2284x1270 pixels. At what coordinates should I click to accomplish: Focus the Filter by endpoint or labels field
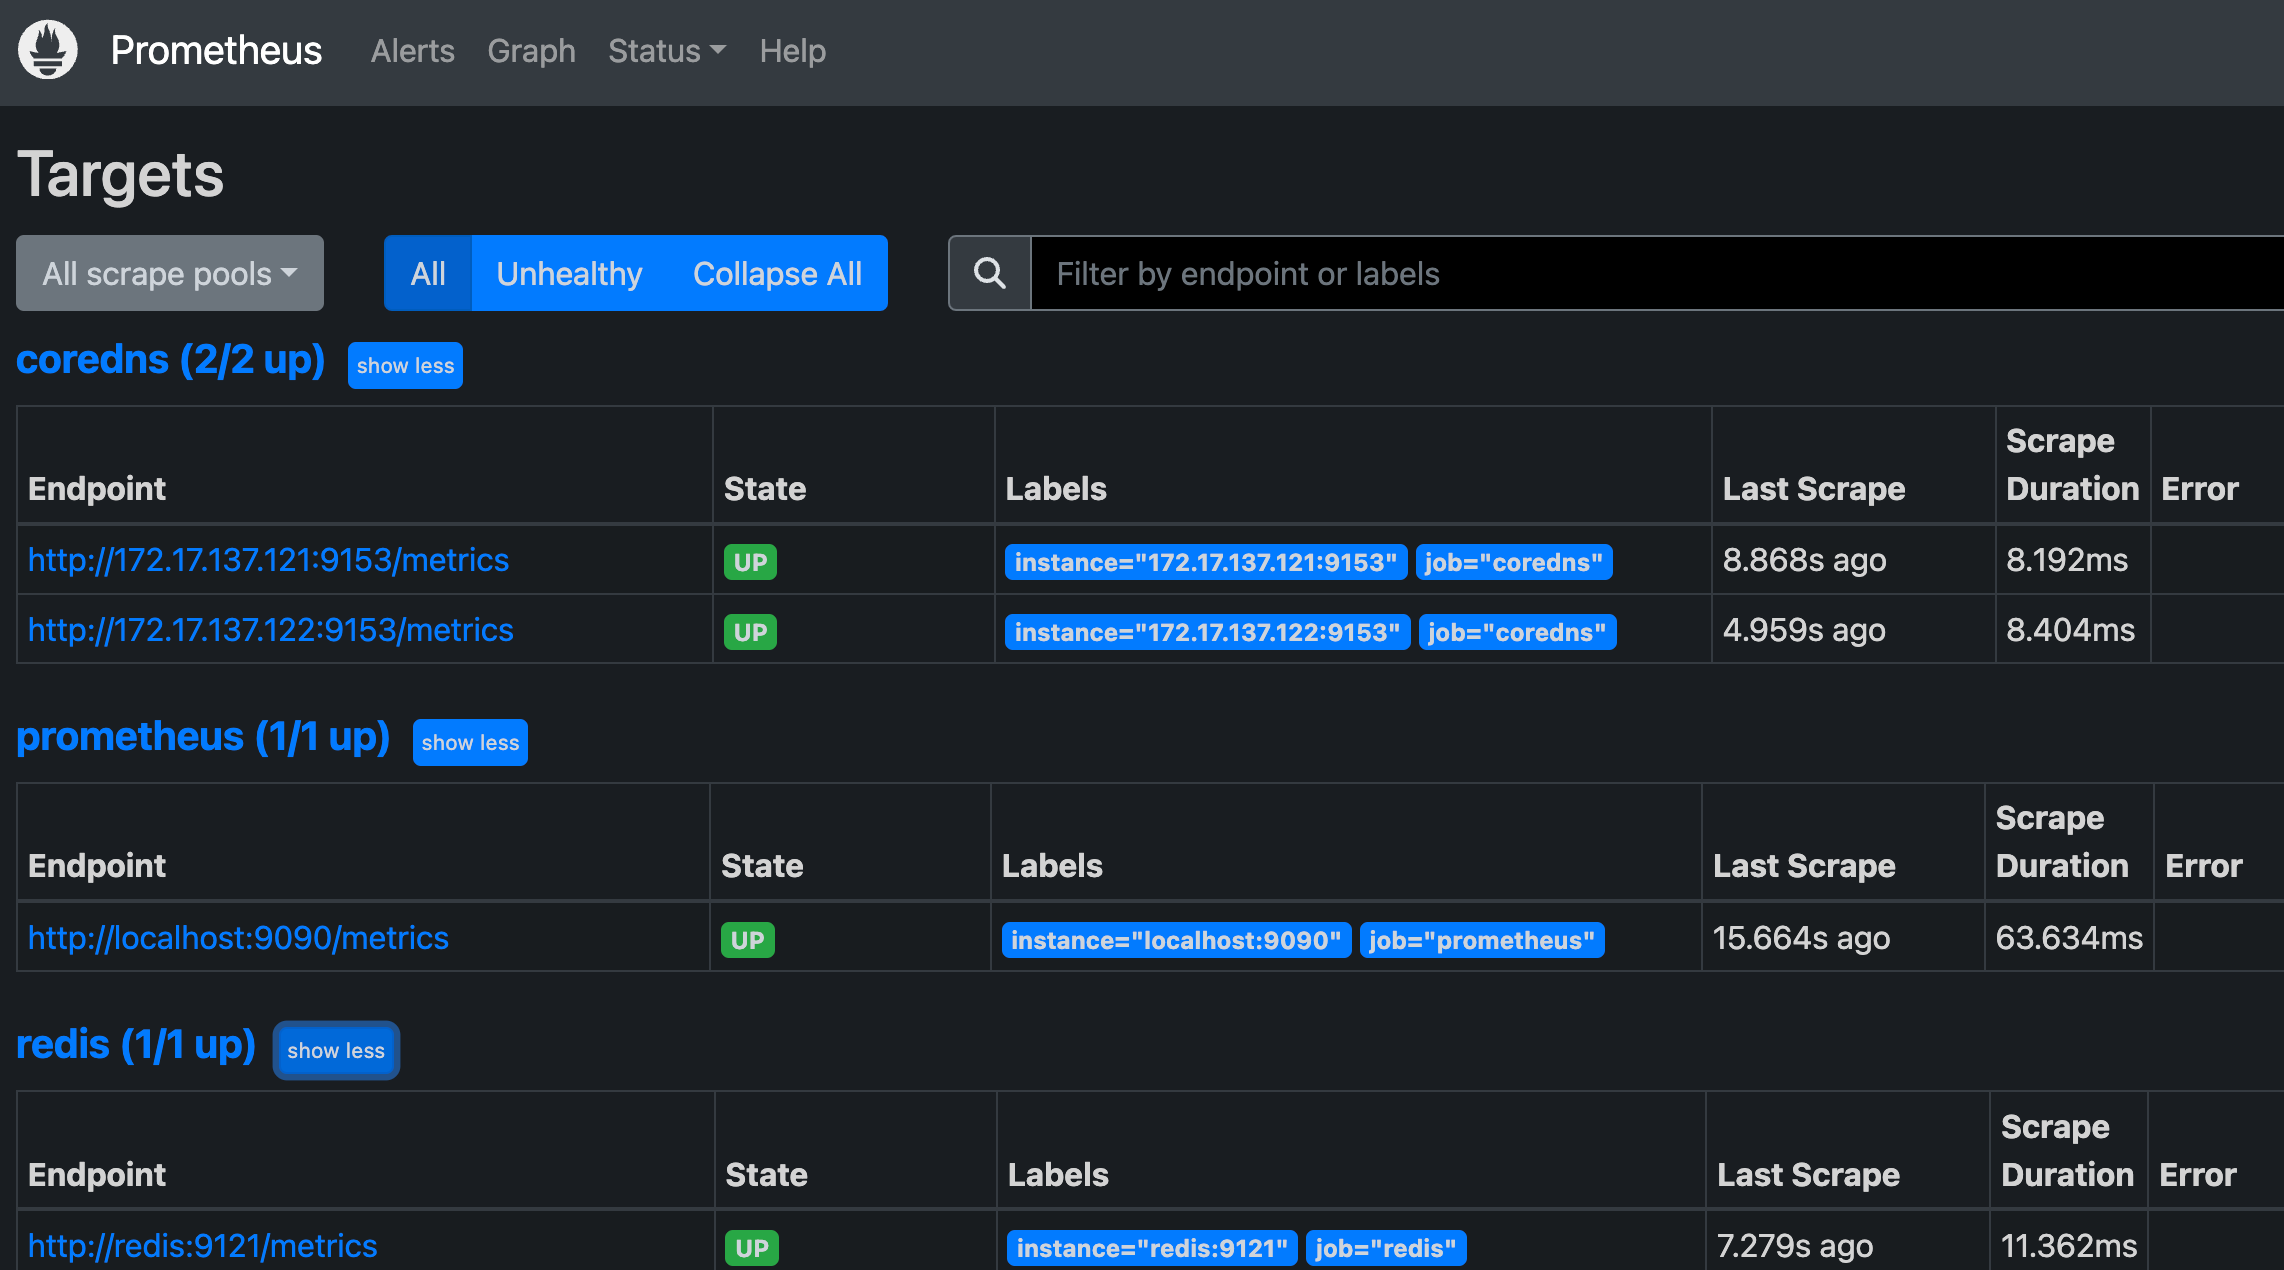pyautogui.click(x=1657, y=273)
